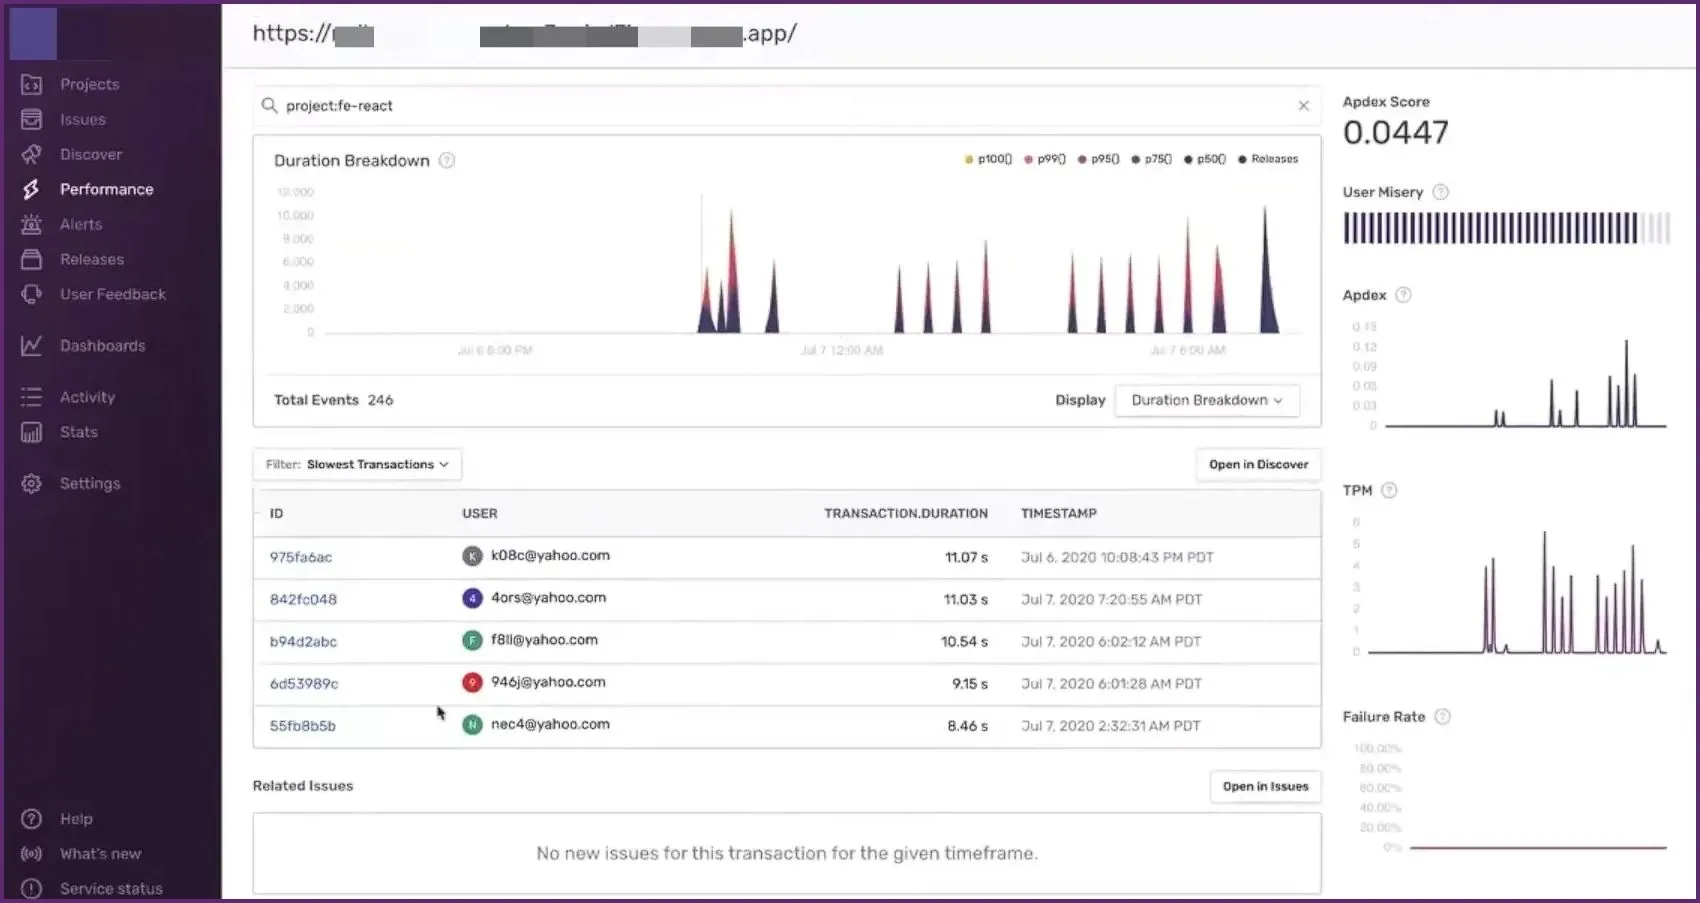This screenshot has width=1700, height=903.
Task: Click the organization avatar in sidebar
Action: [33, 33]
